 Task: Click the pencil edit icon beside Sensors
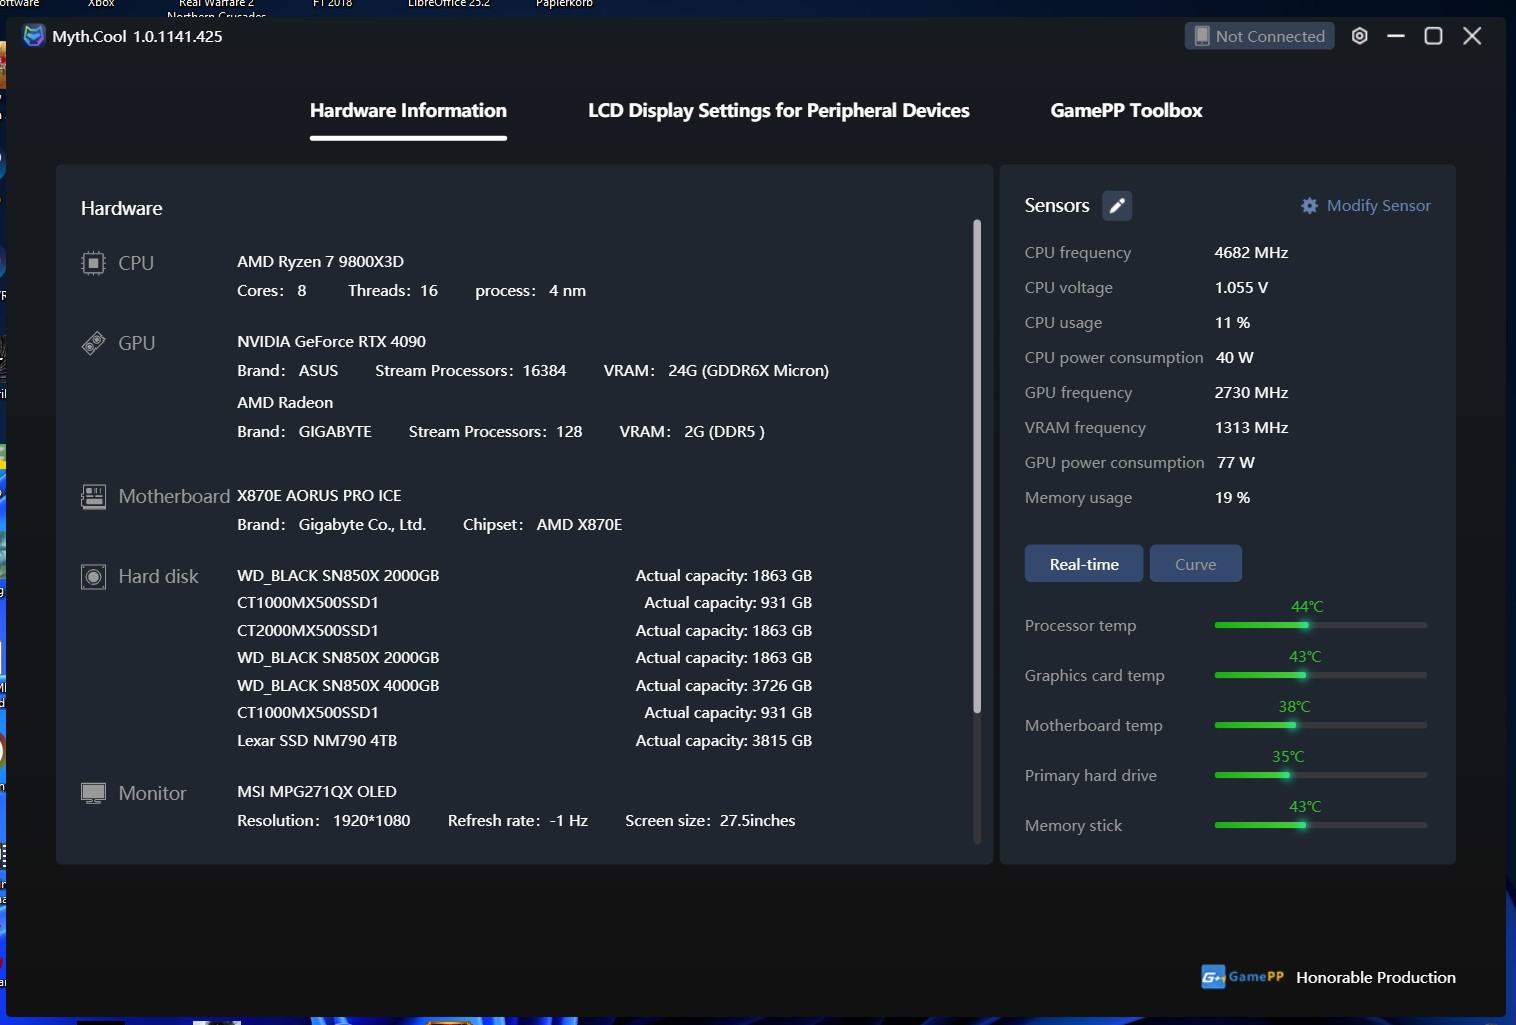coord(1117,205)
